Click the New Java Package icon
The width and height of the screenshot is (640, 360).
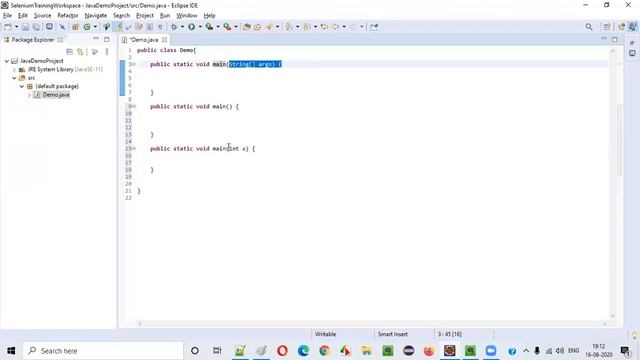[x=75, y=27]
